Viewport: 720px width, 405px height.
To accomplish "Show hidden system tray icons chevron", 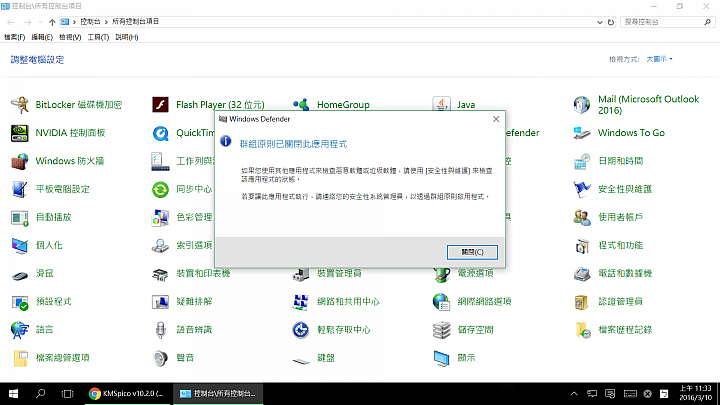I will click(574, 394).
